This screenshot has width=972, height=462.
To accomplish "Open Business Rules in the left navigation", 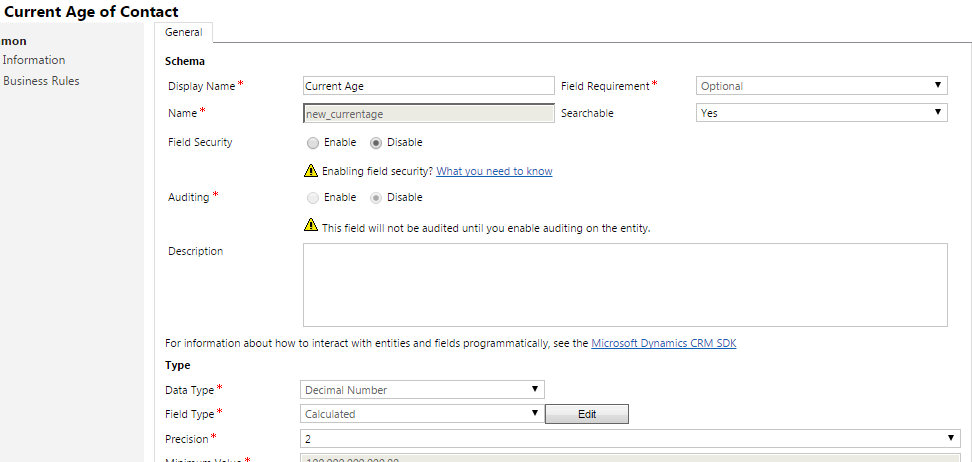I will (41, 81).
